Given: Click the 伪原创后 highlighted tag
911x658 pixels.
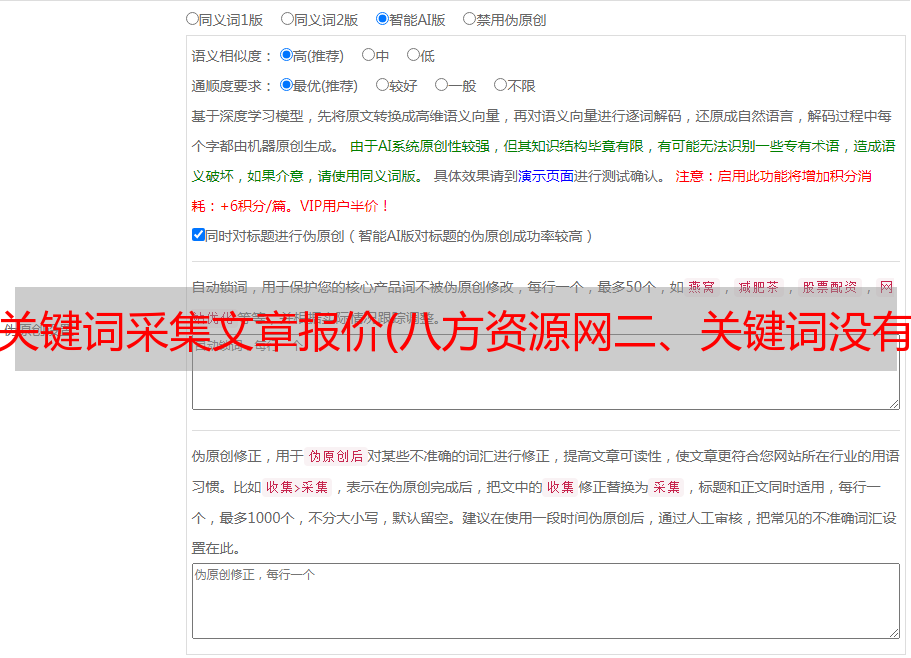Looking at the screenshot, I should click(x=335, y=456).
